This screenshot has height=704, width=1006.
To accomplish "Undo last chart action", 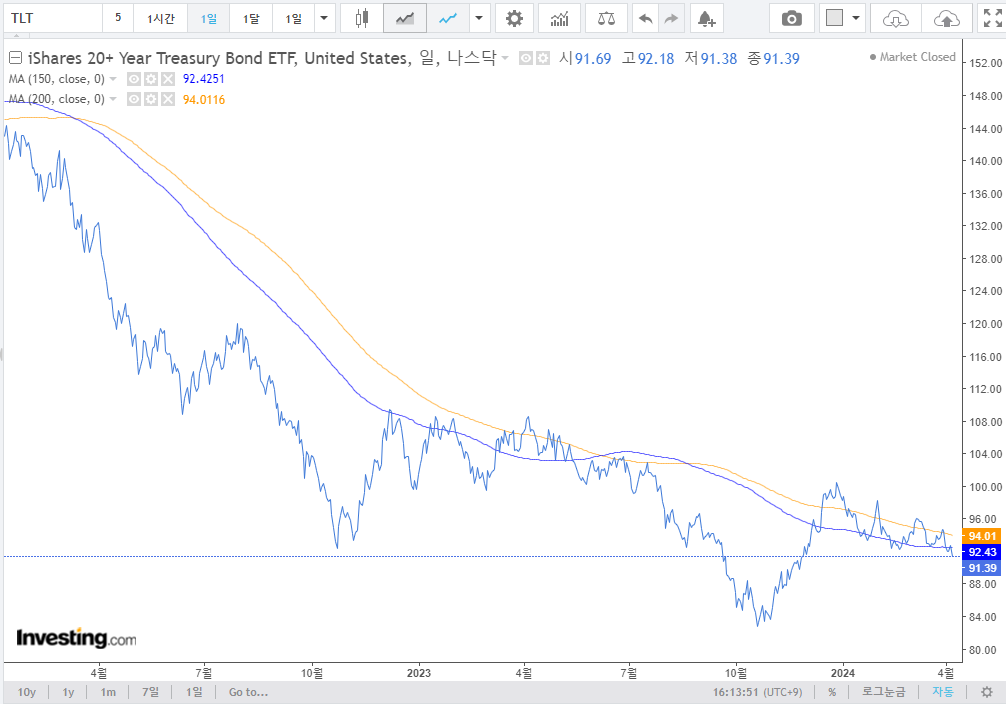I will click(x=645, y=19).
